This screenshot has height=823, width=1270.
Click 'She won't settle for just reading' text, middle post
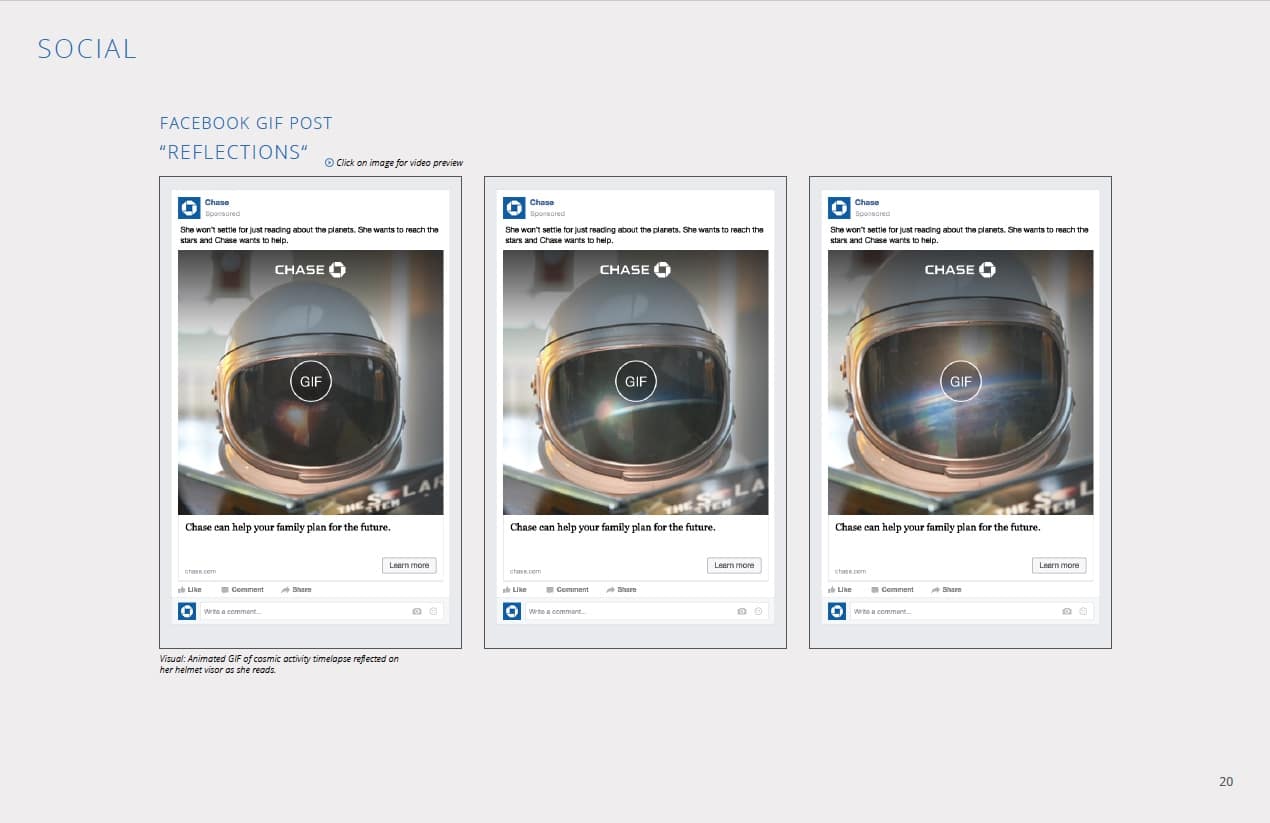coord(634,235)
